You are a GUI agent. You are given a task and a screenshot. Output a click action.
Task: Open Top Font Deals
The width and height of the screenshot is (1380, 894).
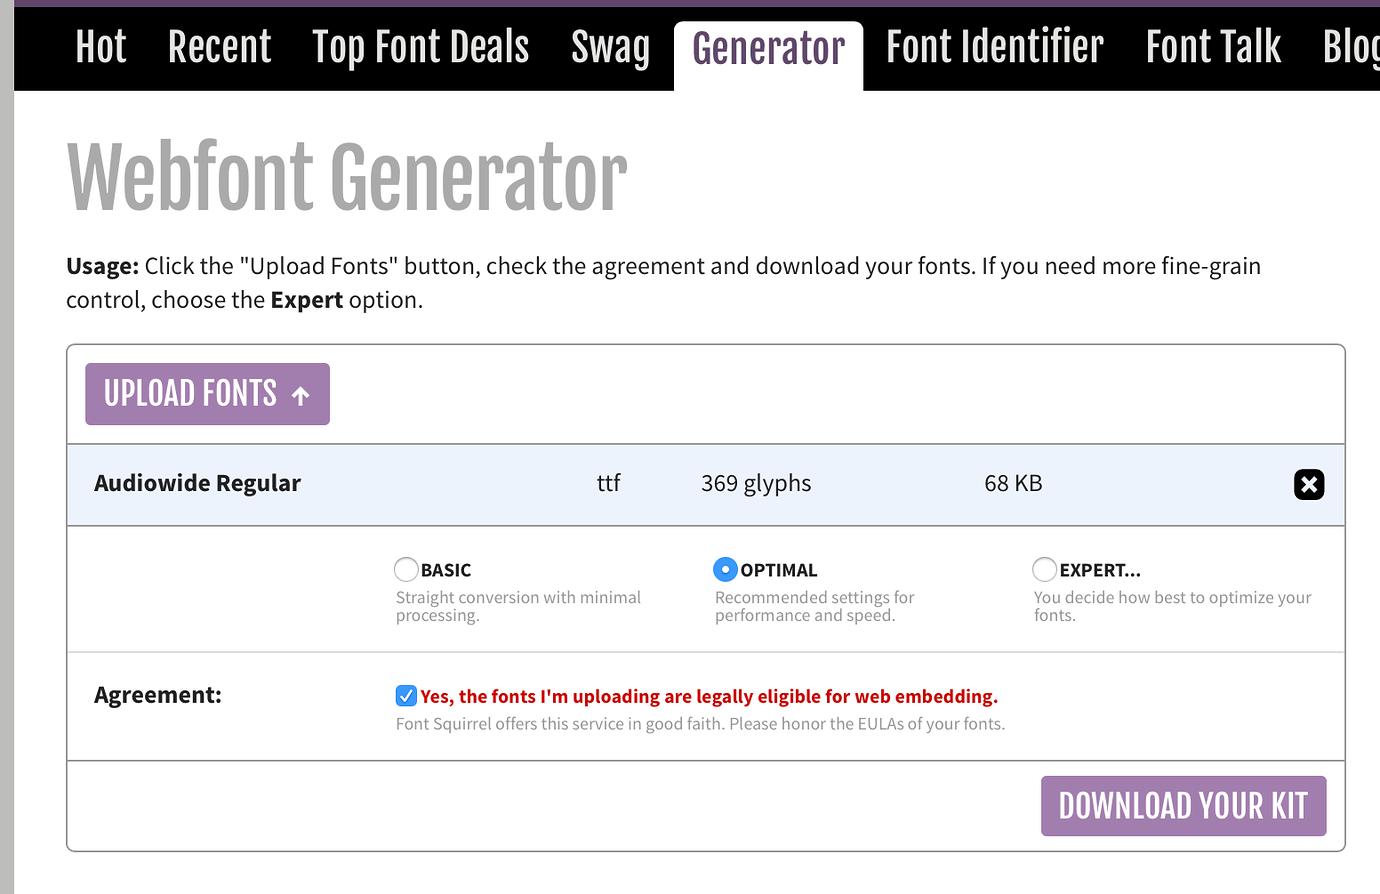pos(420,46)
